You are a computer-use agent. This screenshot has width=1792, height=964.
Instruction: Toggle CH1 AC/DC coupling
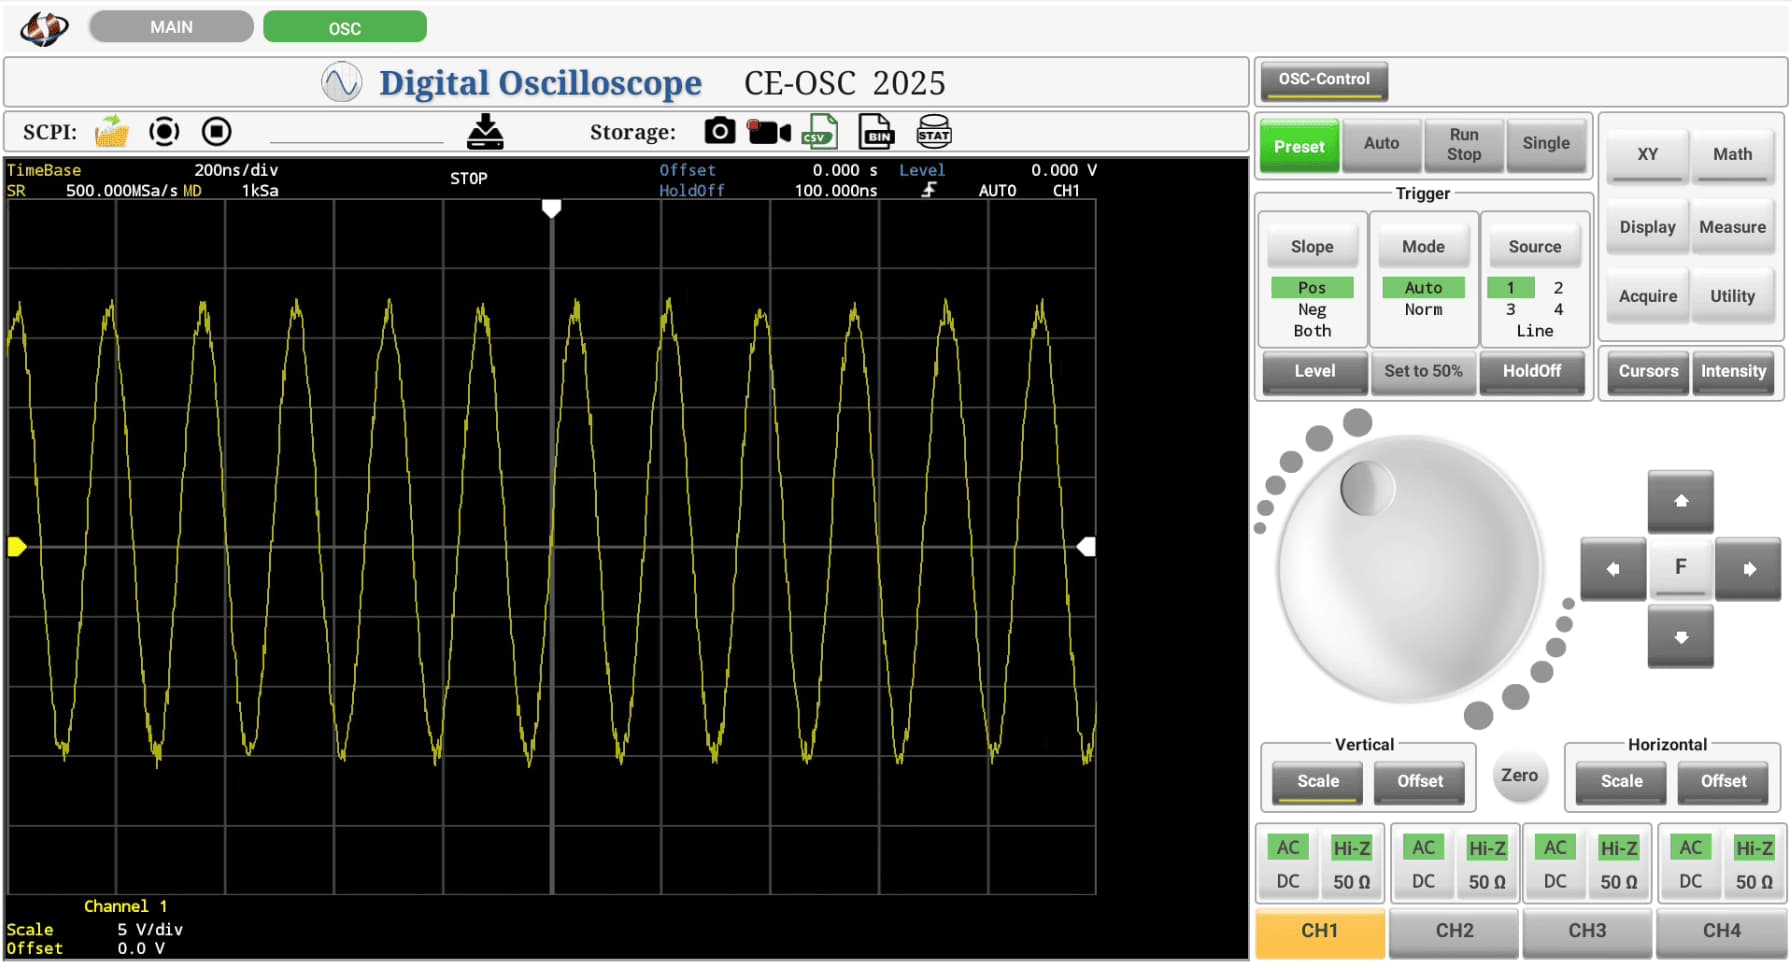tap(1288, 865)
